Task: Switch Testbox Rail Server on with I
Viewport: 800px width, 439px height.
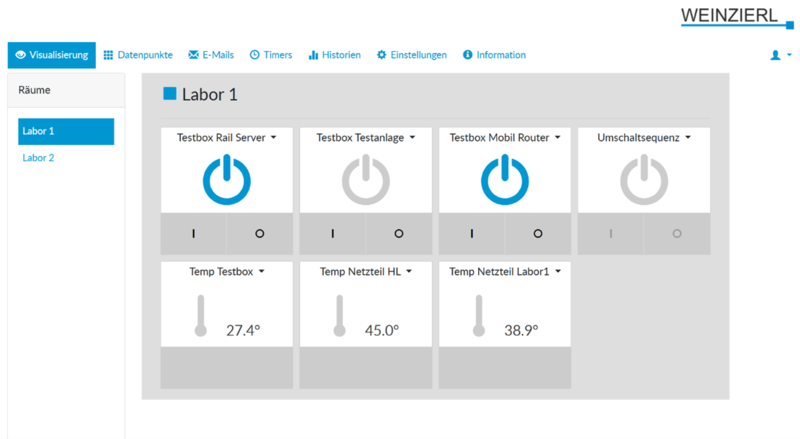Action: [193, 233]
